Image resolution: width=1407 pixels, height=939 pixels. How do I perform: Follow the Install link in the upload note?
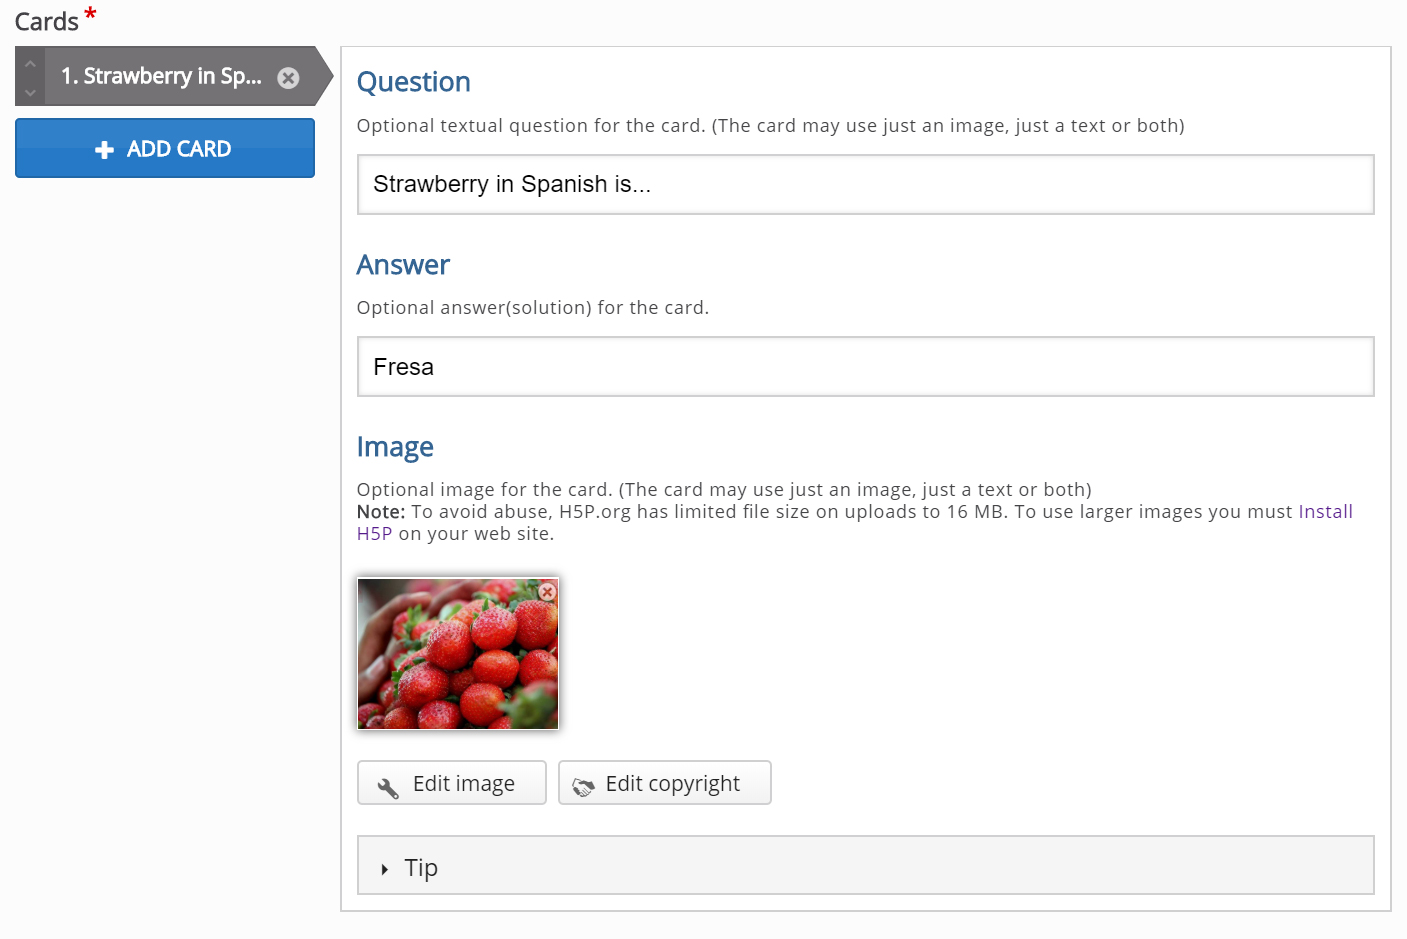1325,512
